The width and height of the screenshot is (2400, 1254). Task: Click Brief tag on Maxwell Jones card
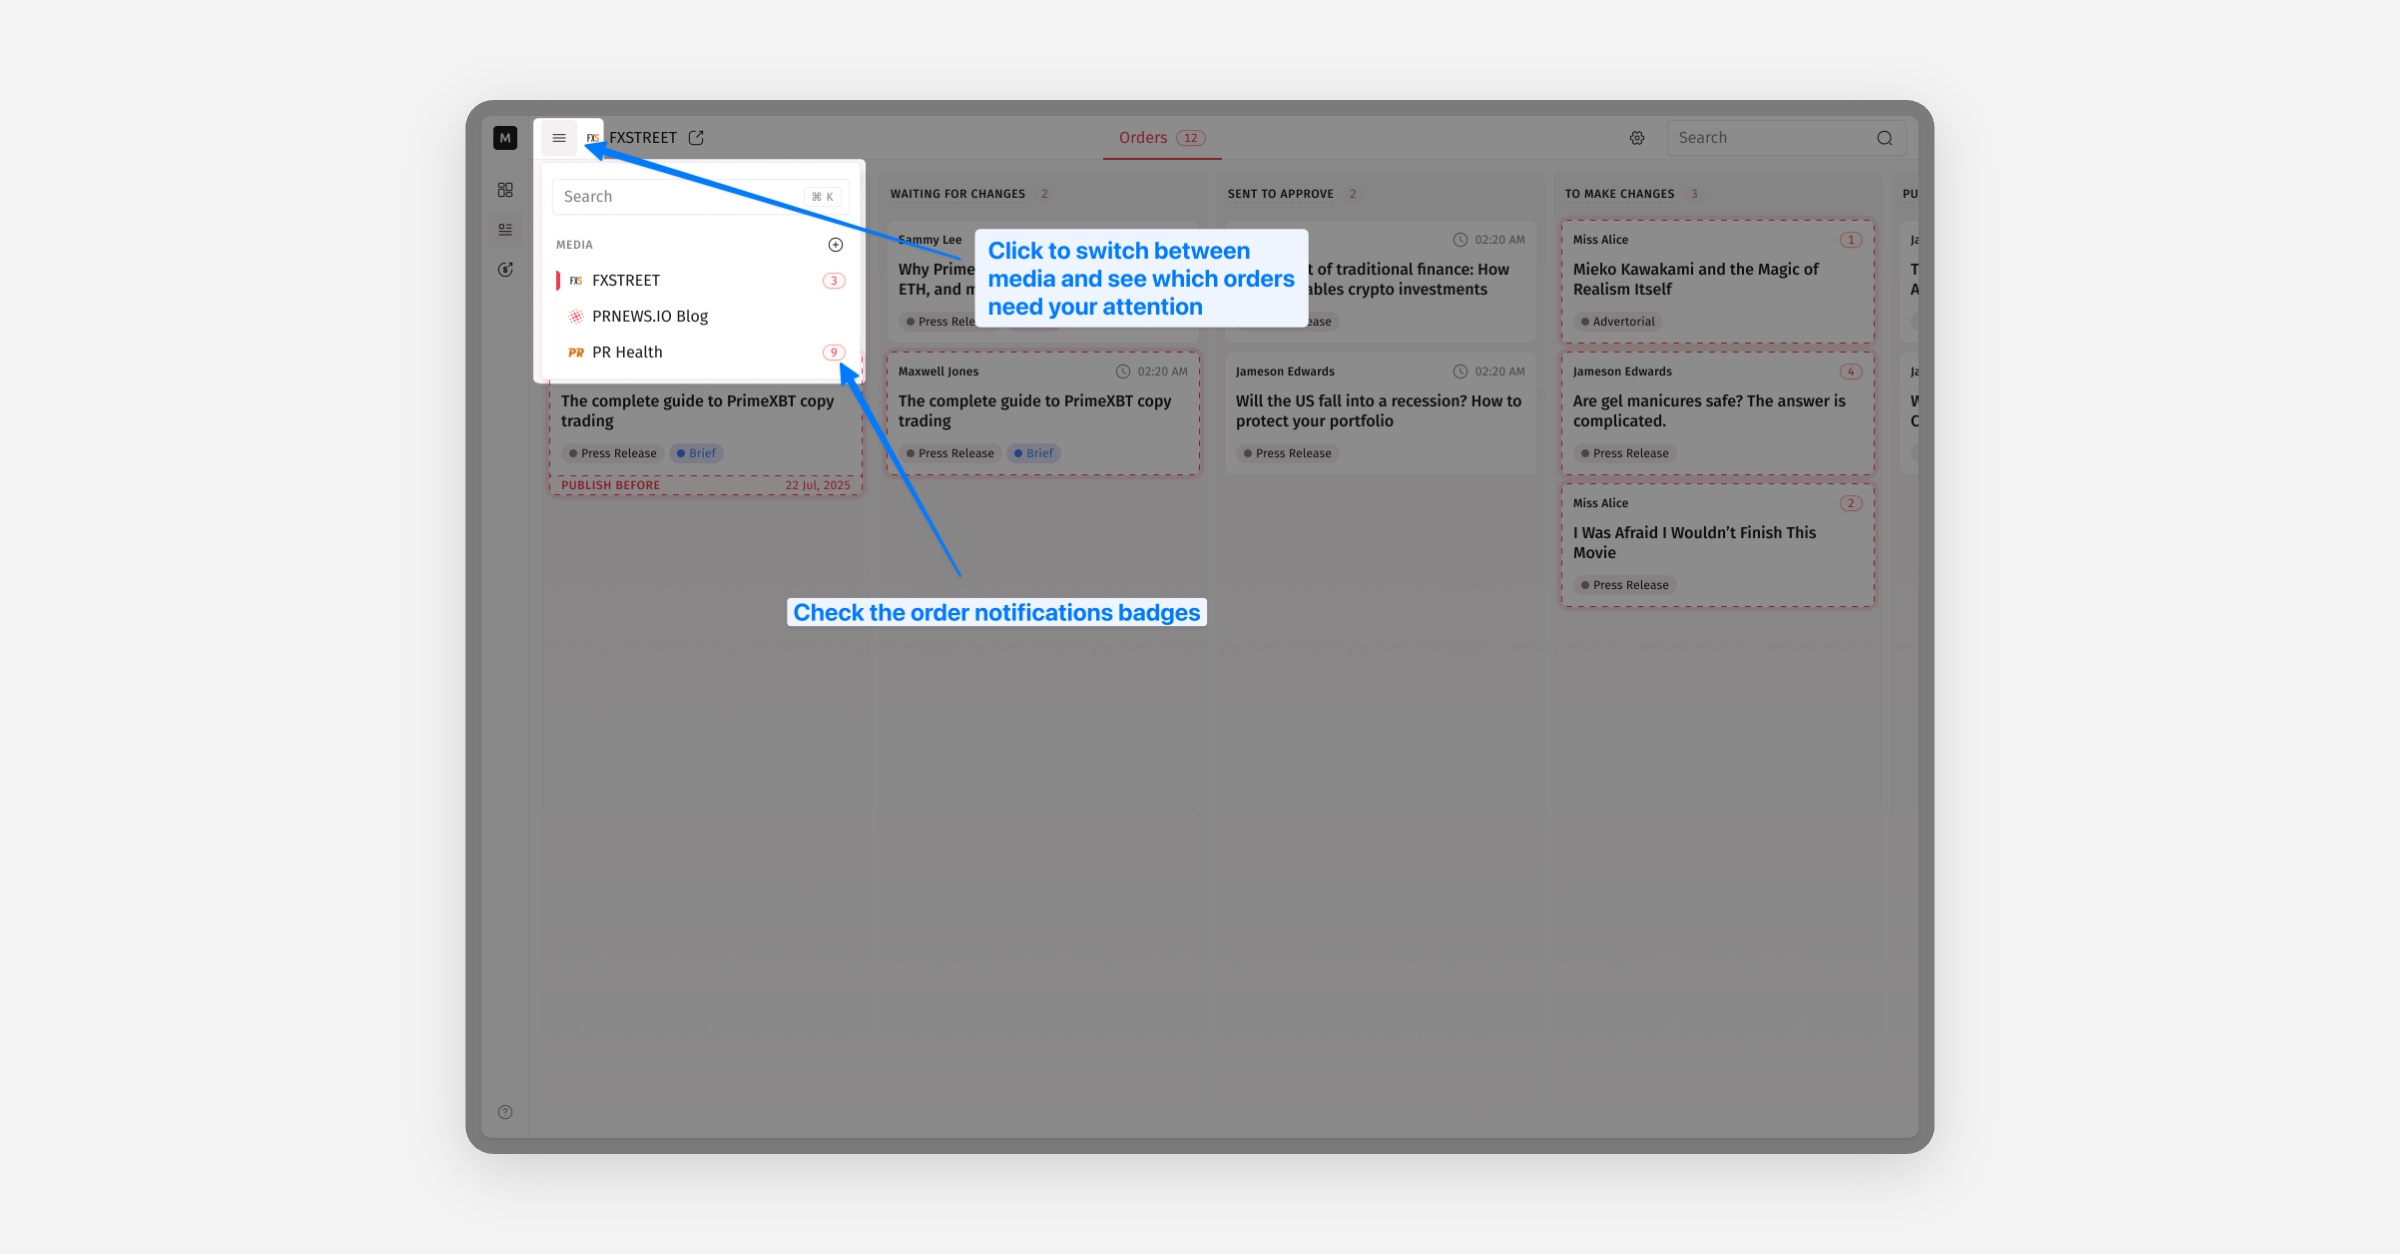point(1034,454)
